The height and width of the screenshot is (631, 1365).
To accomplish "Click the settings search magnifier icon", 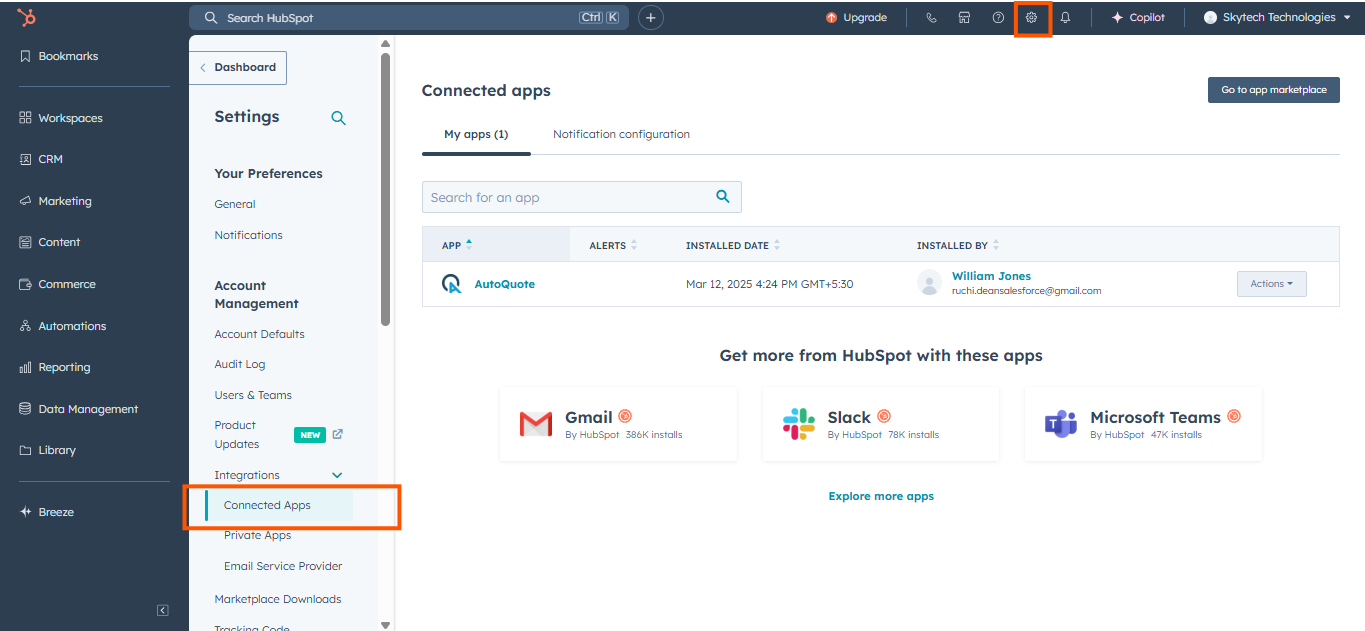I will (x=338, y=118).
